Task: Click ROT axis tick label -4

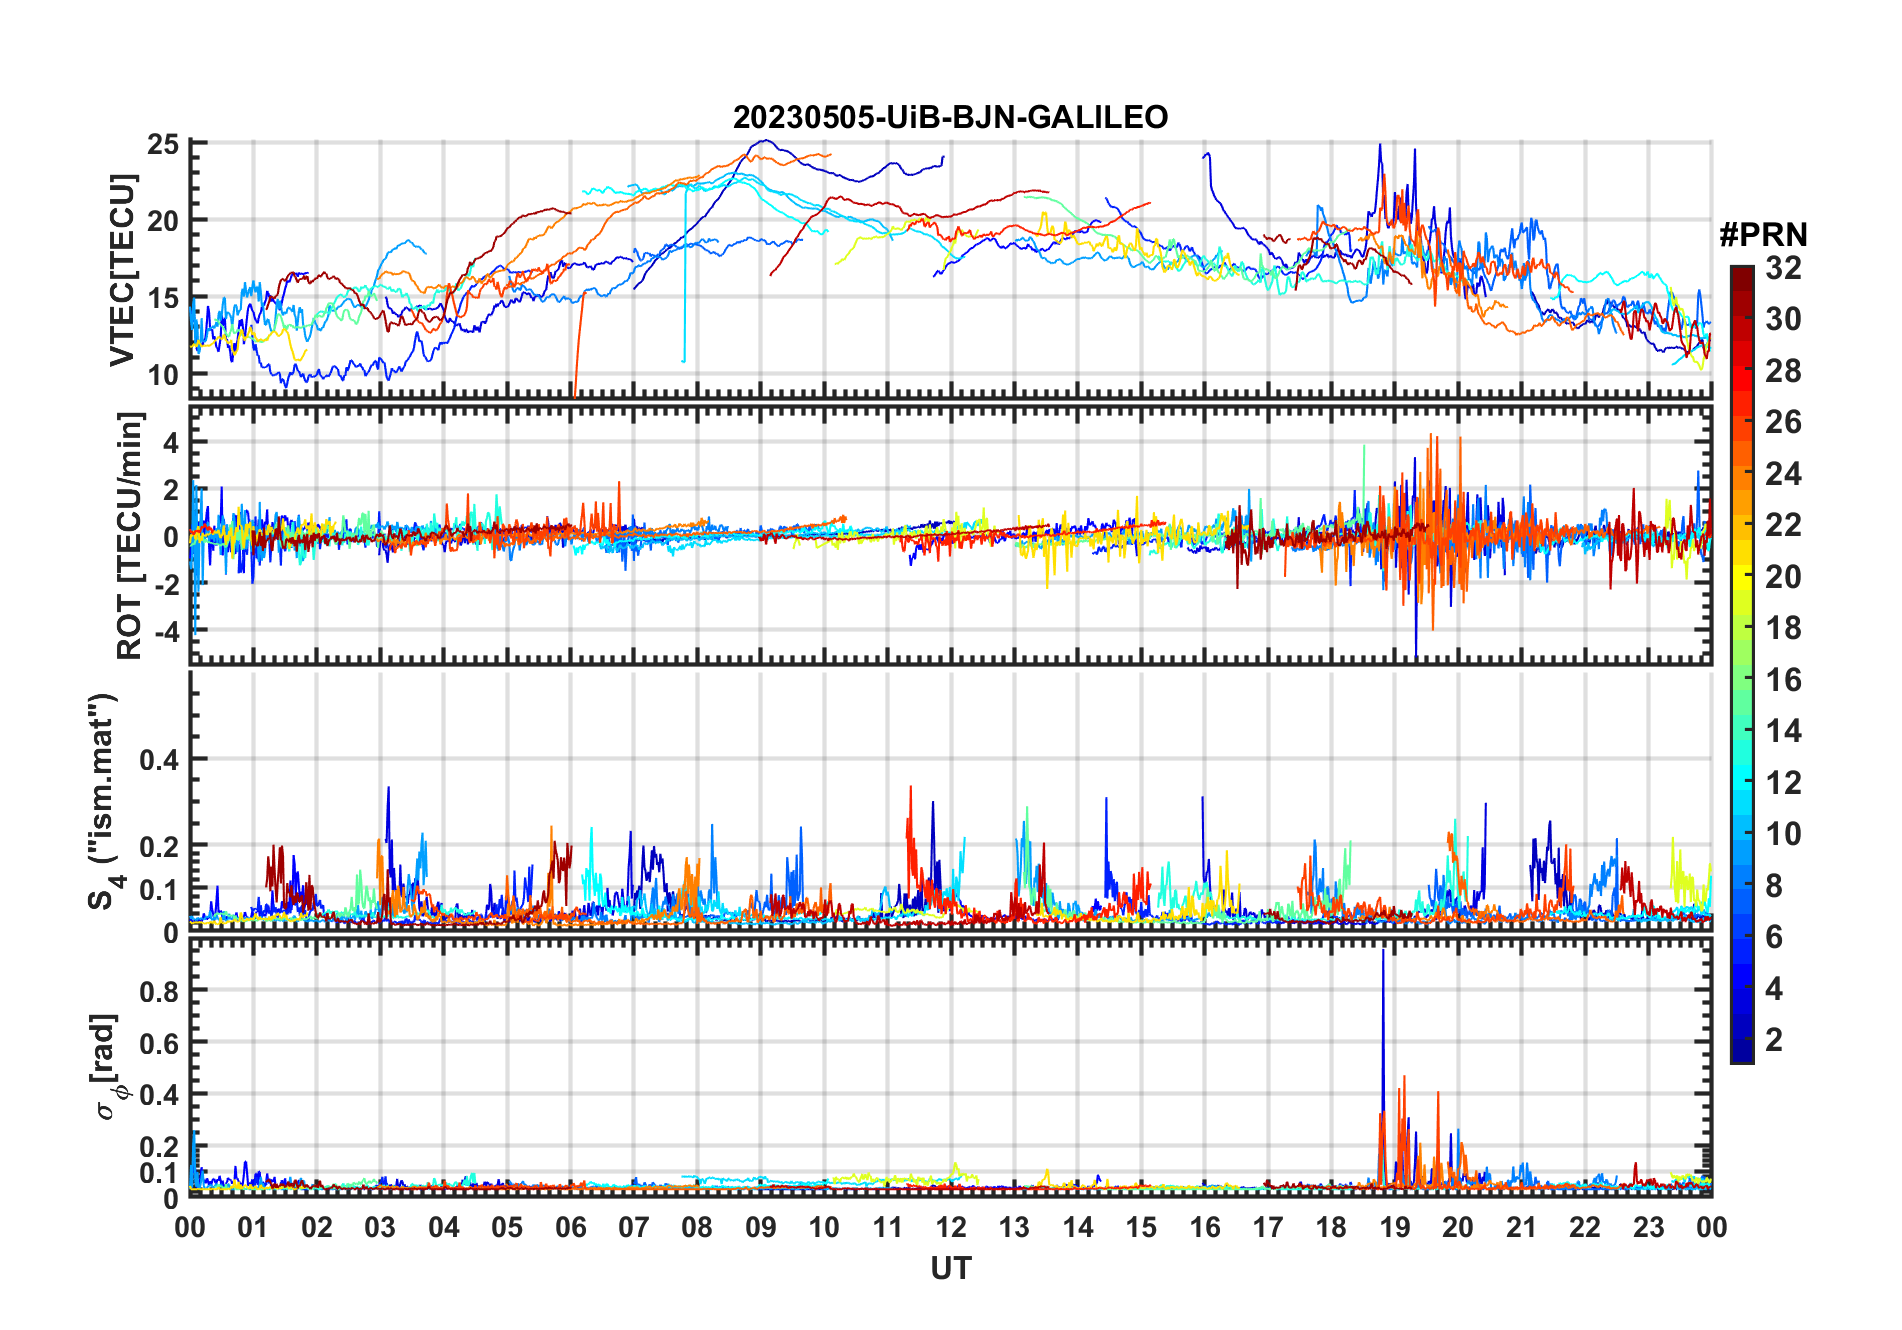Action: [x=165, y=632]
